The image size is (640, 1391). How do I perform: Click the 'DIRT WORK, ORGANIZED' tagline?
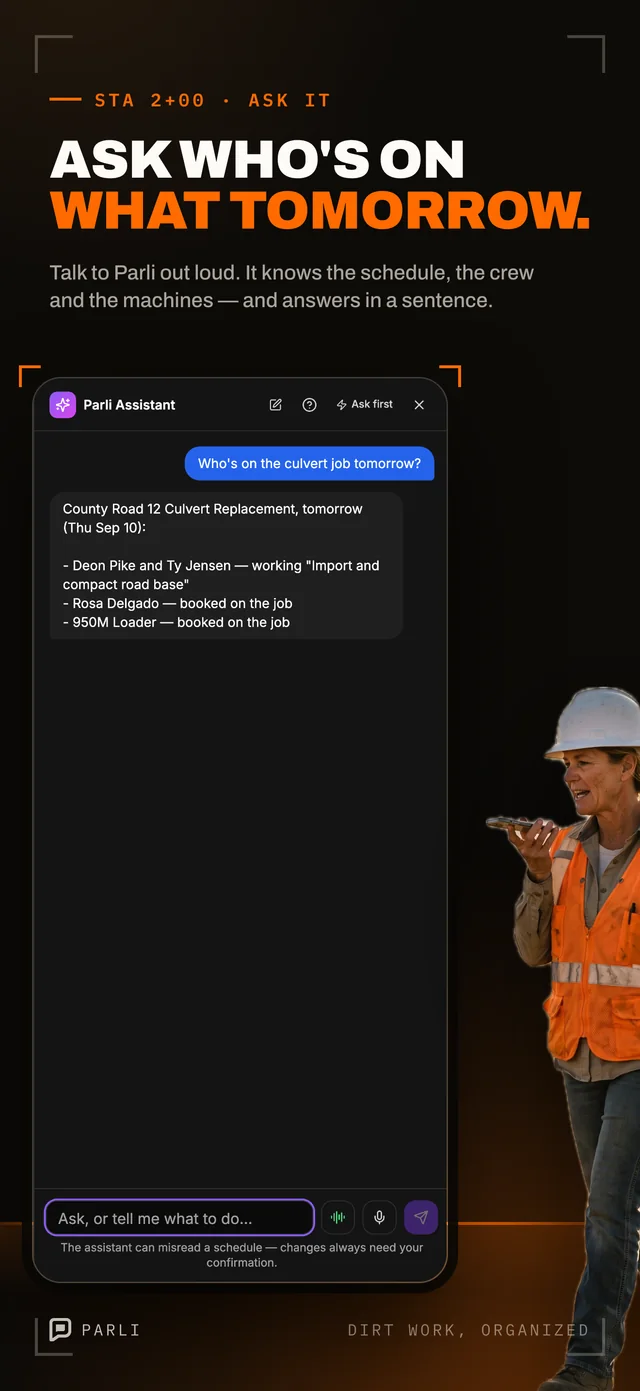(468, 1330)
